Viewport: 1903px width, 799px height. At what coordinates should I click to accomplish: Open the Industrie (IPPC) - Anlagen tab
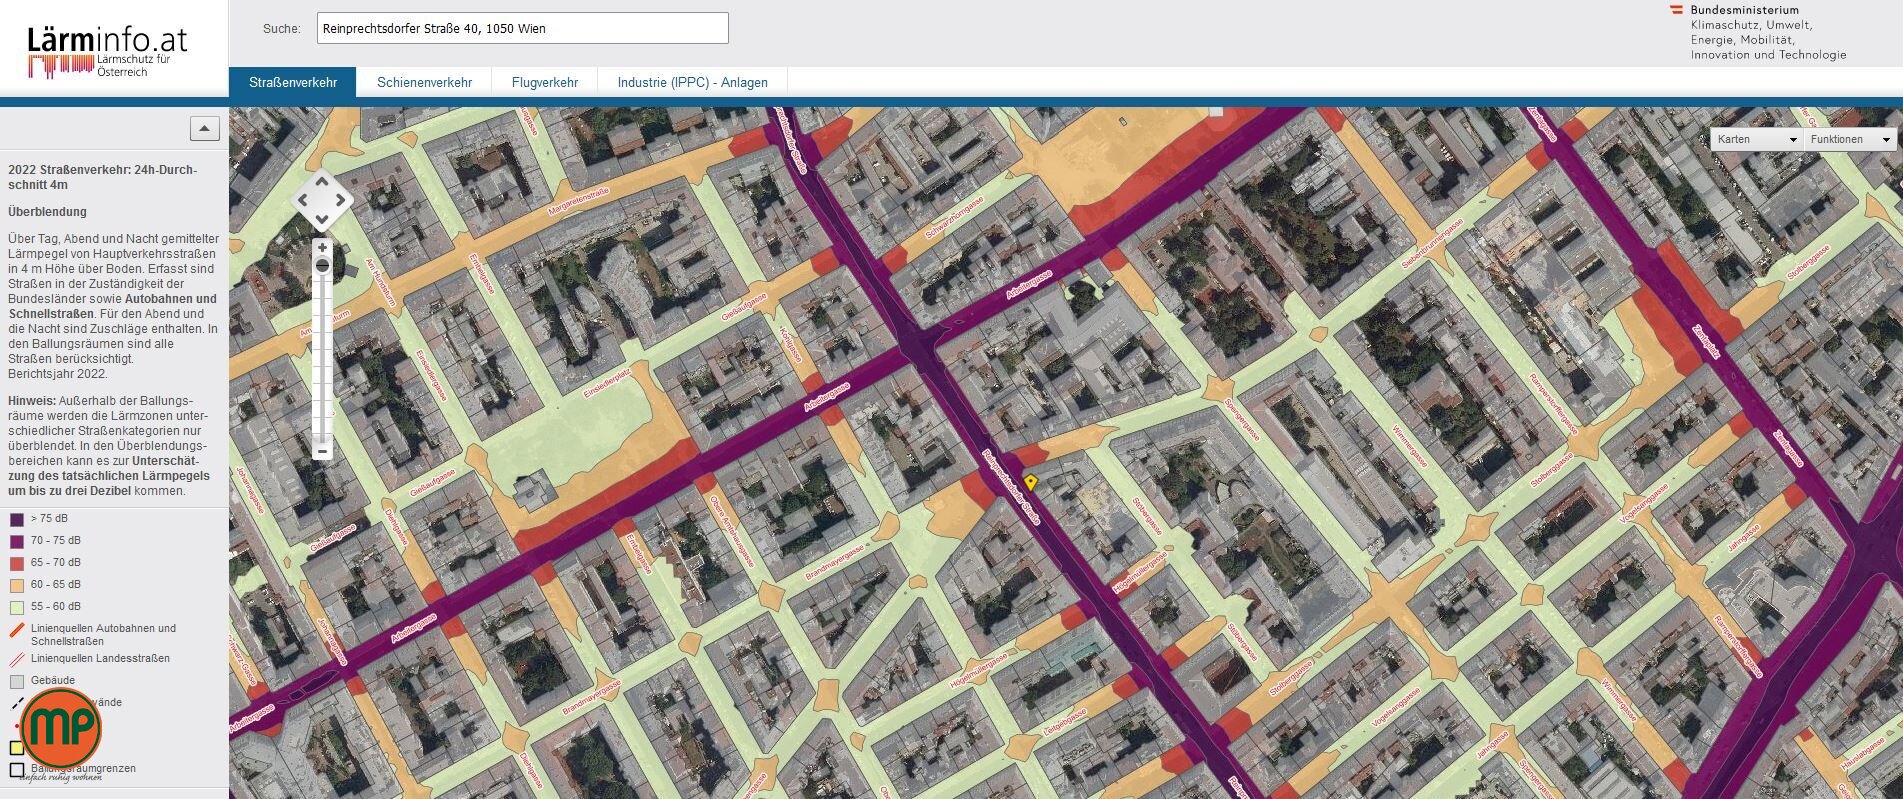point(692,82)
